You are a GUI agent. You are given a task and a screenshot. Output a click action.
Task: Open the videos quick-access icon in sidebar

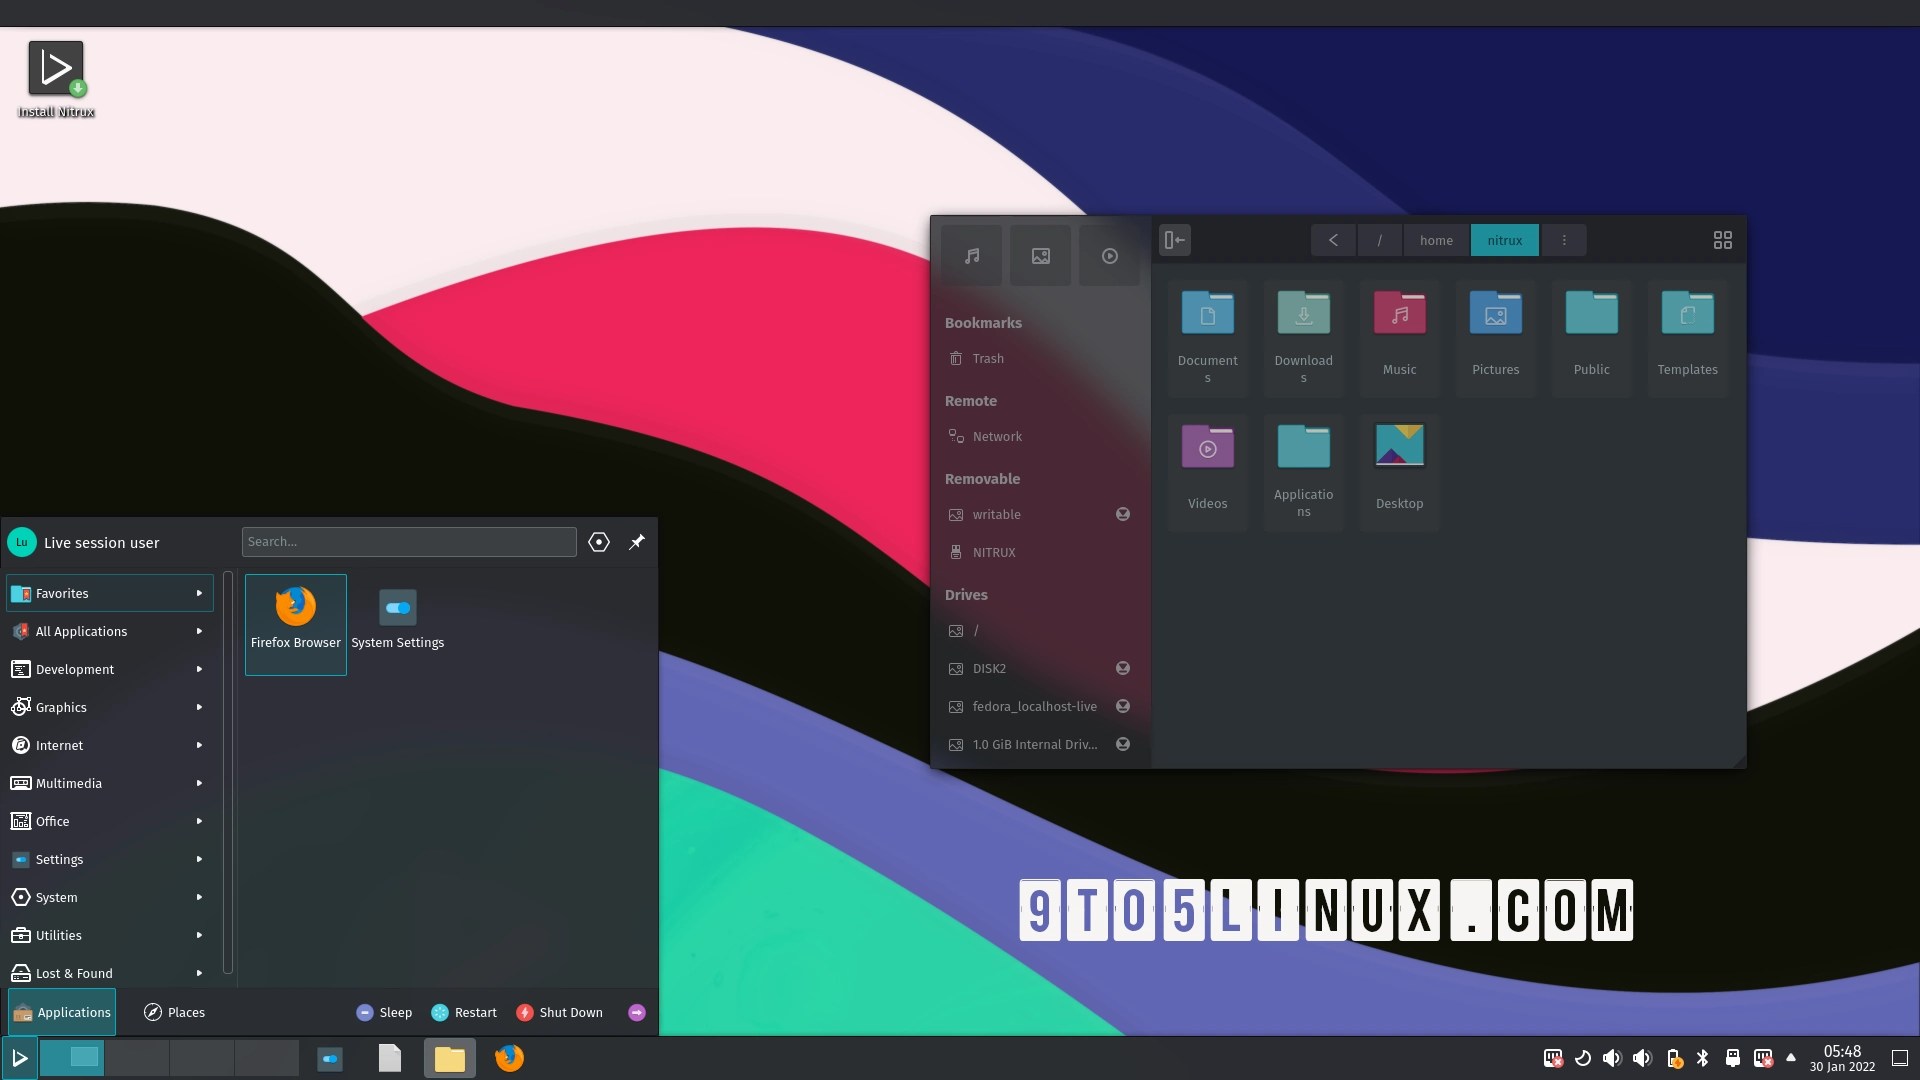point(1109,256)
